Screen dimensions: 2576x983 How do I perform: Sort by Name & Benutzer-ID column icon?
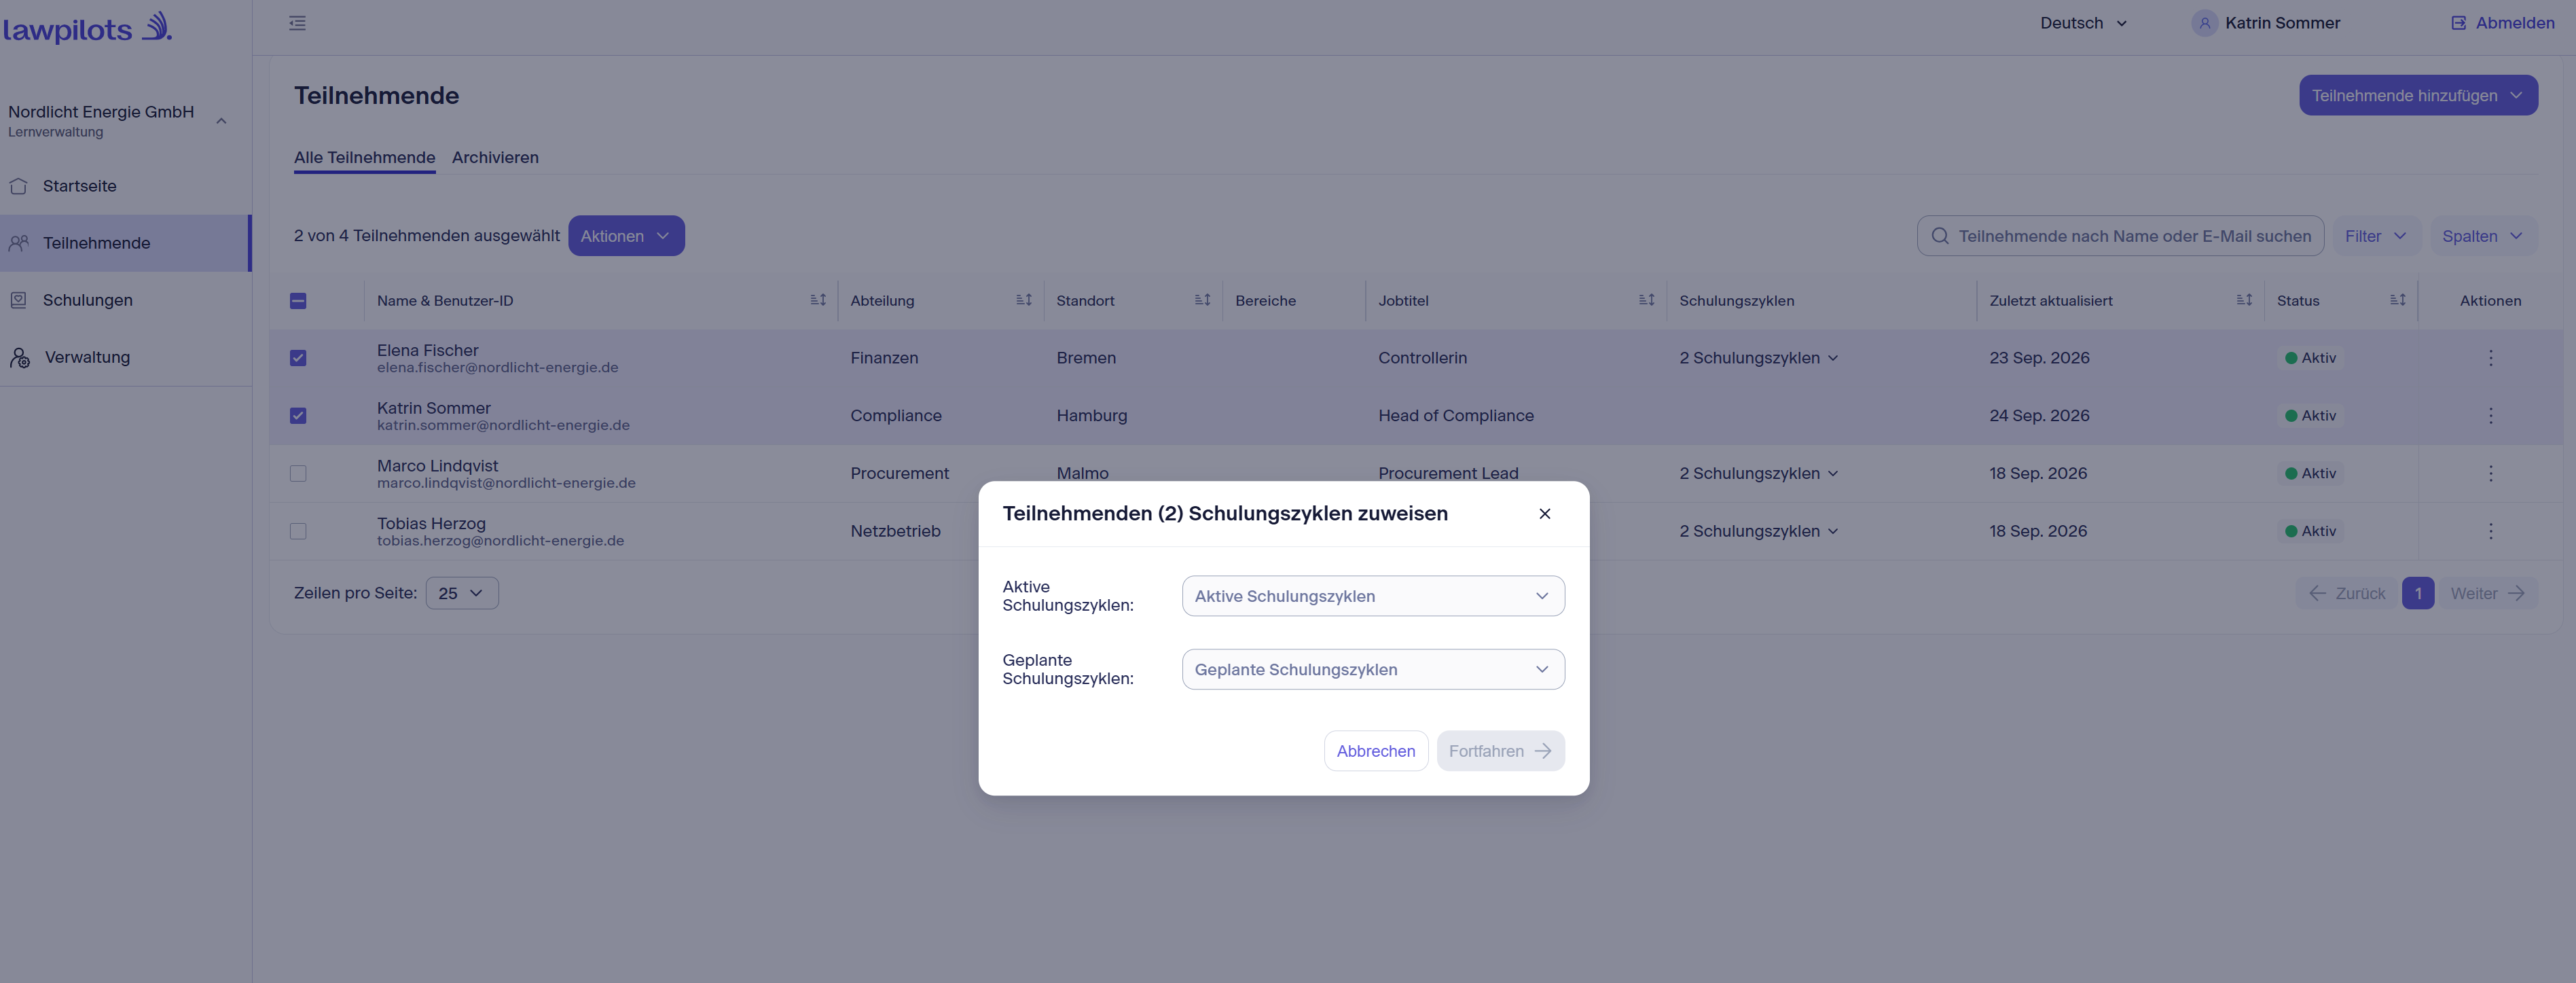click(818, 300)
